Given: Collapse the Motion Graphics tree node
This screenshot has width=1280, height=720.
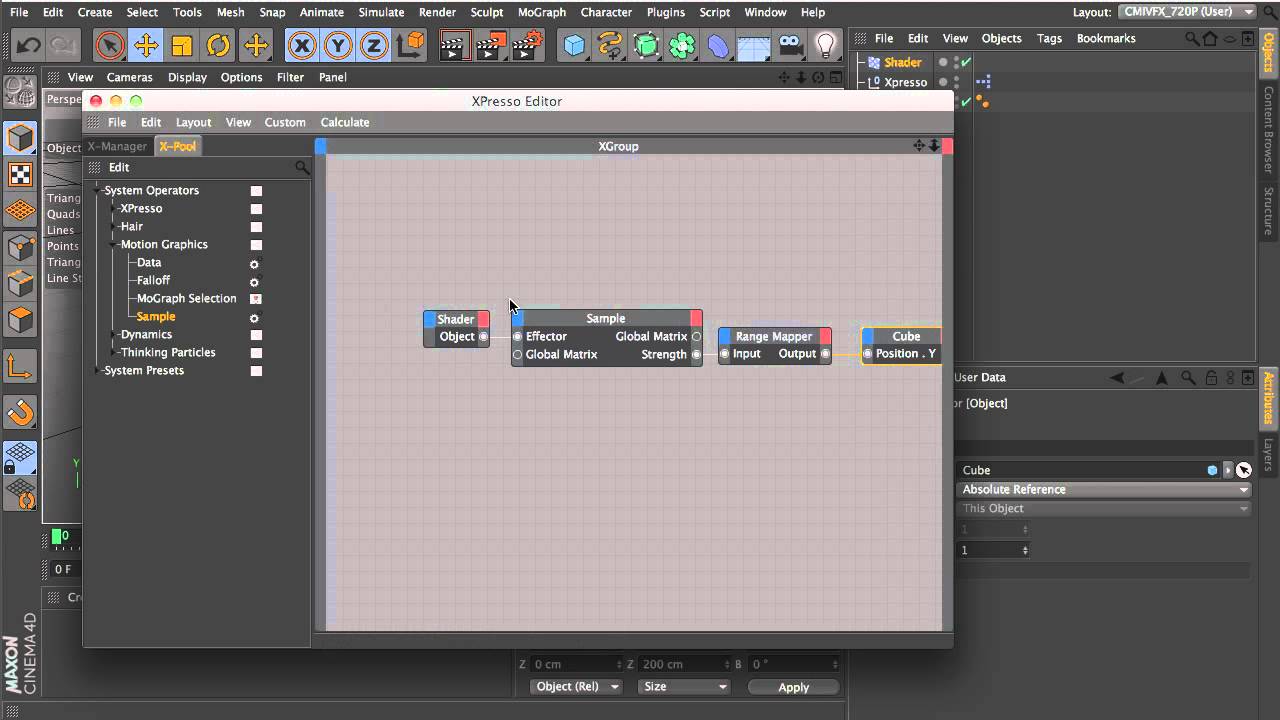Looking at the screenshot, I should (x=114, y=245).
